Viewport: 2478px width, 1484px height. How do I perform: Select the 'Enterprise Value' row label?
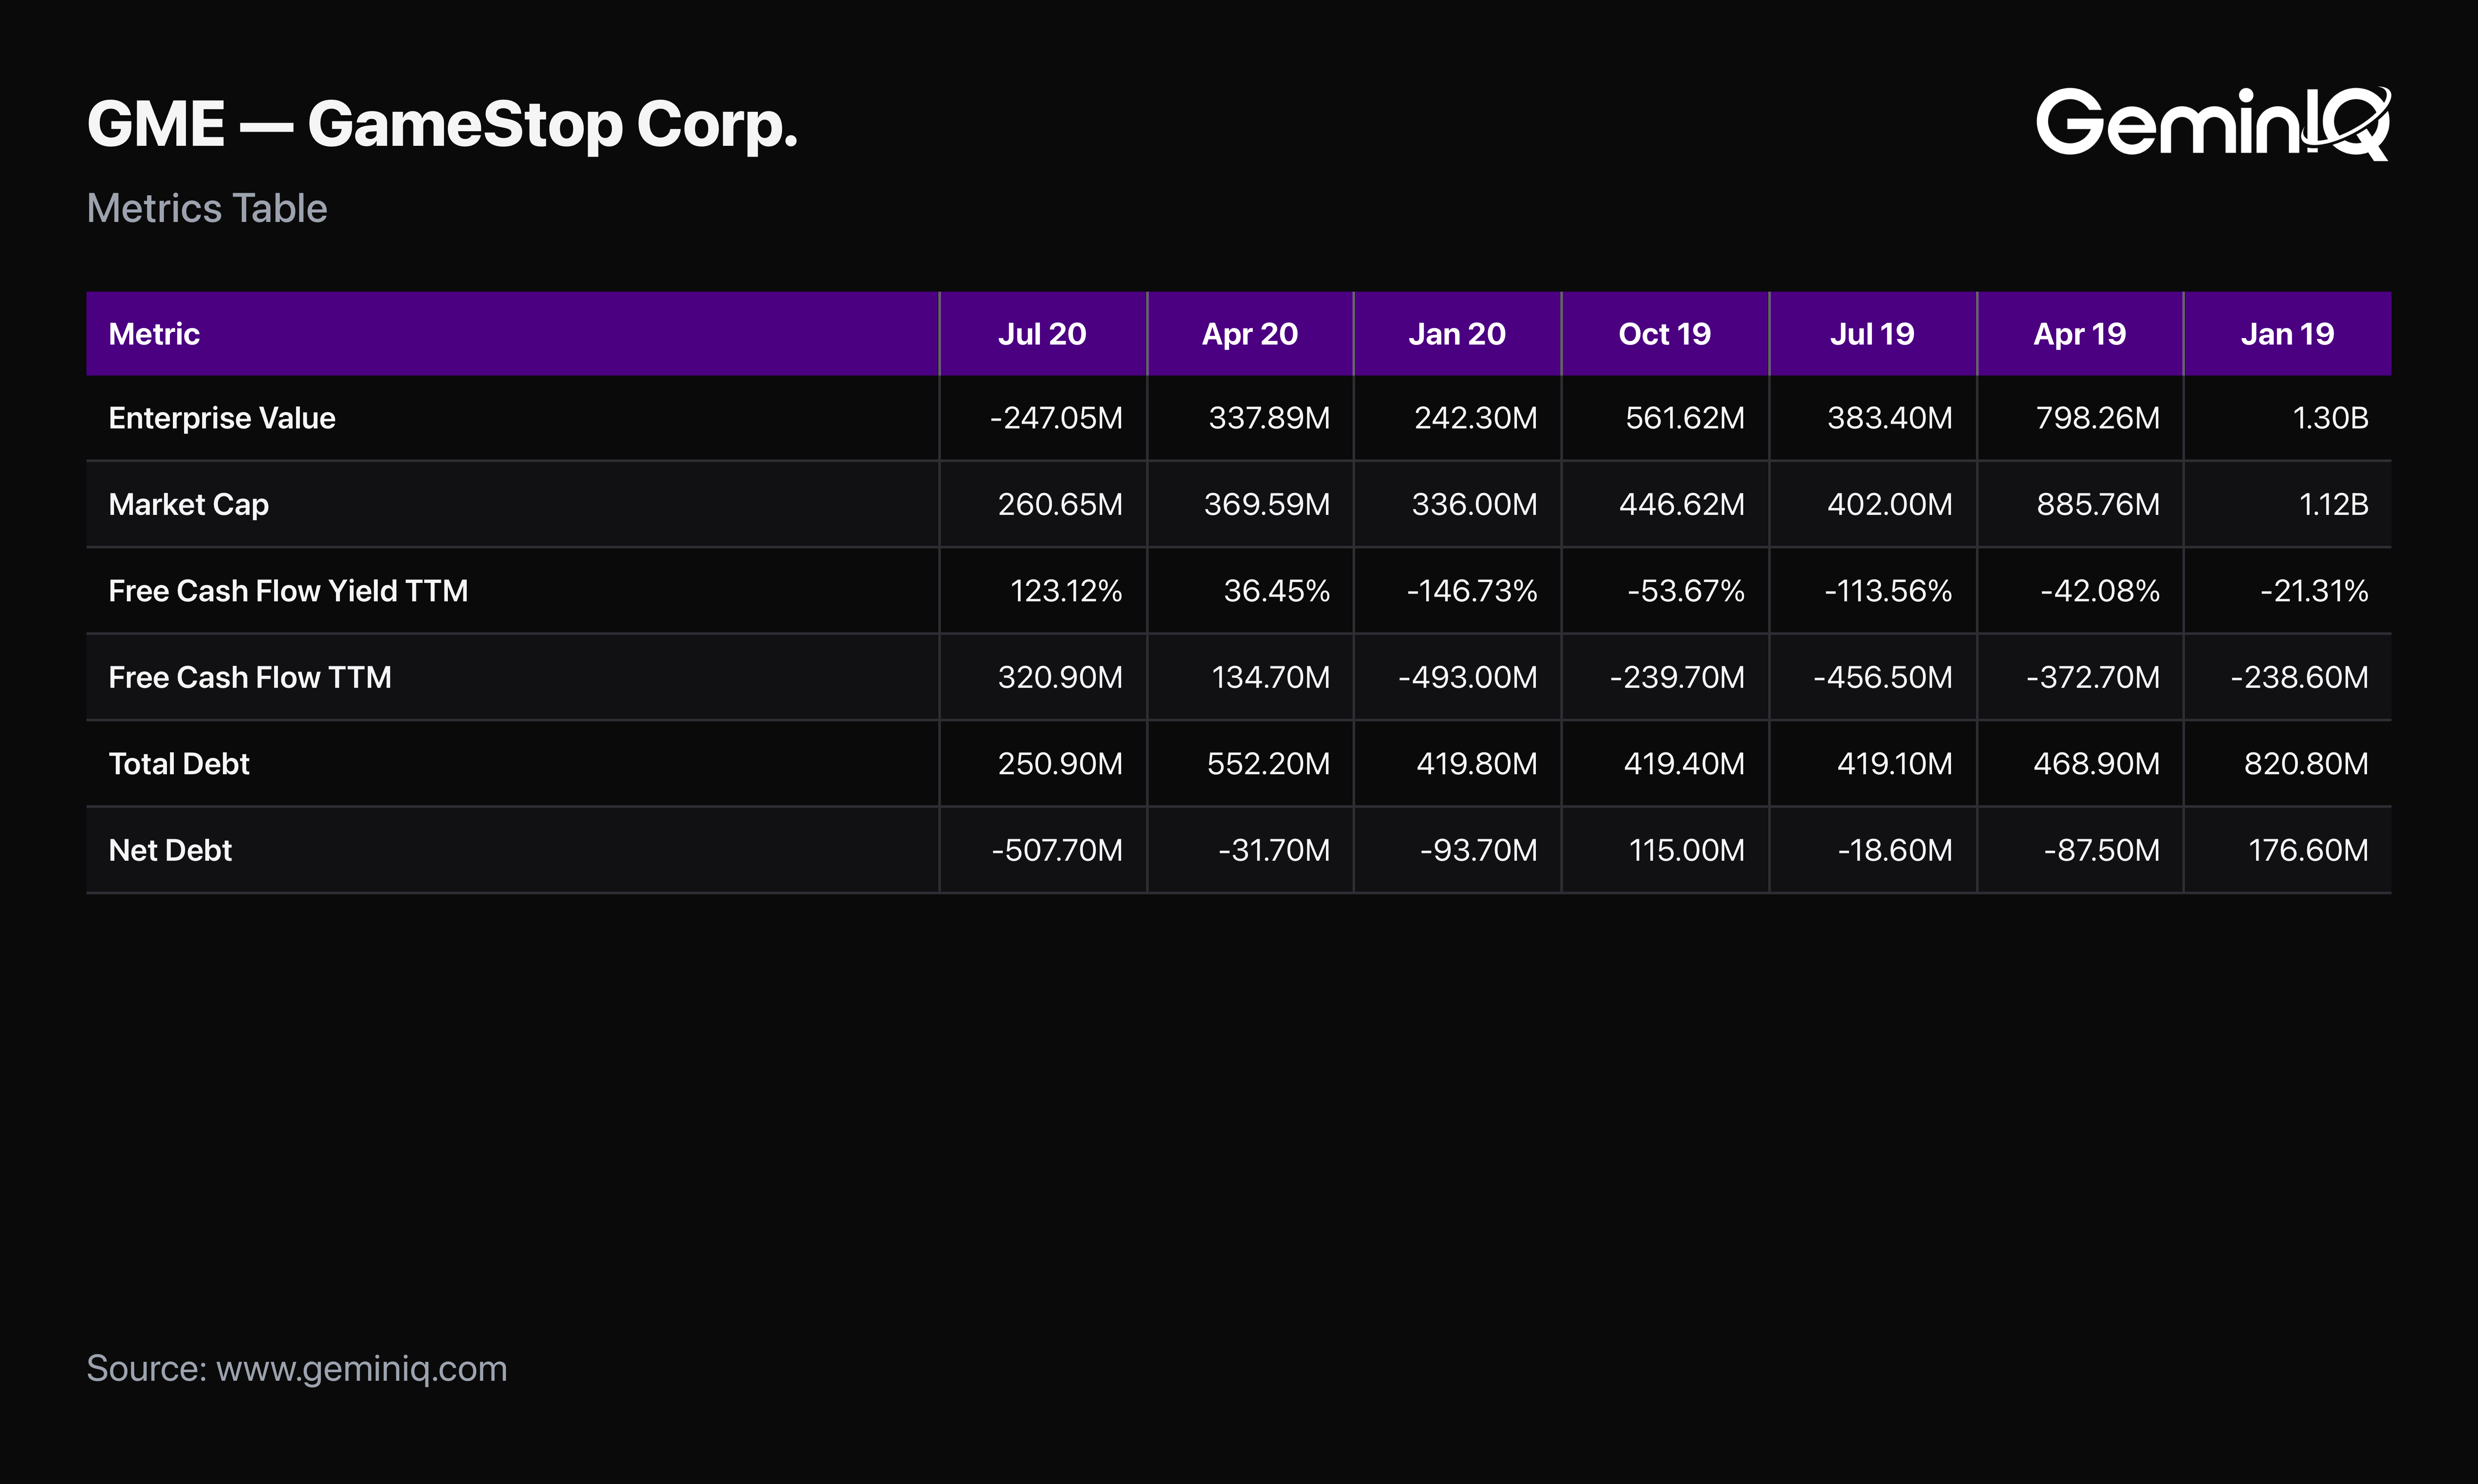pyautogui.click(x=222, y=418)
